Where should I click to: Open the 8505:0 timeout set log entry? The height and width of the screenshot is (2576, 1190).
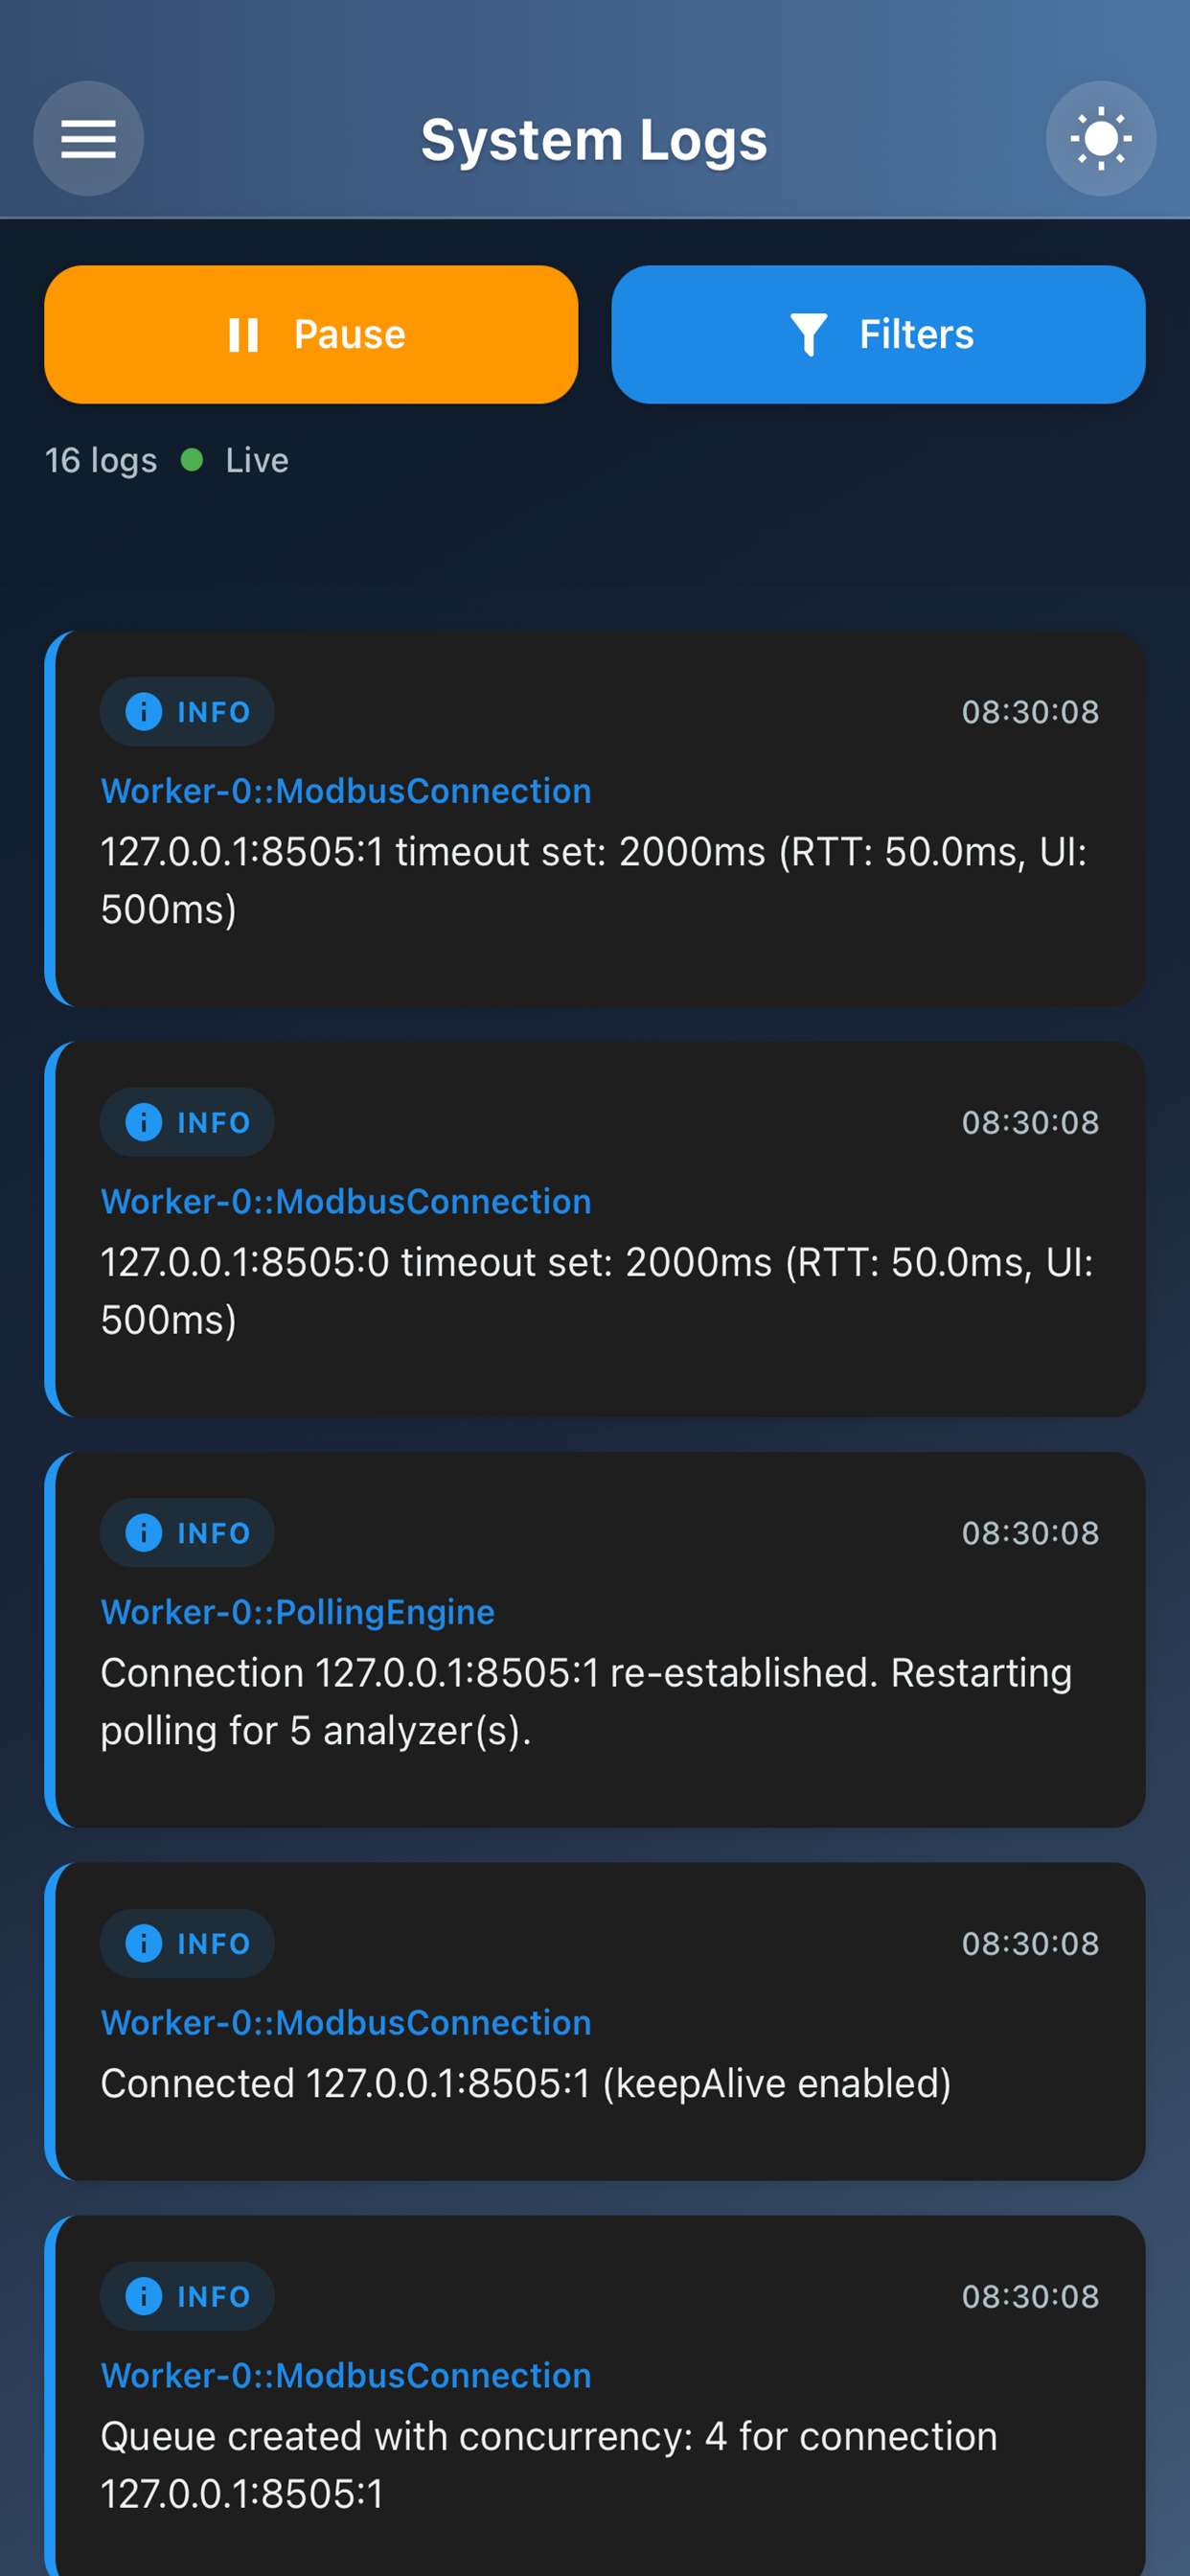click(597, 1290)
